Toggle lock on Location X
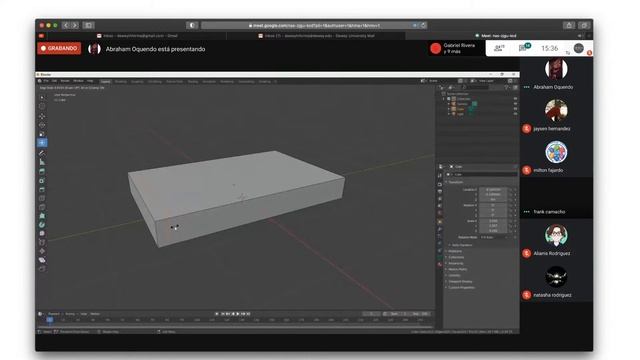The width and height of the screenshot is (640, 360). [x=511, y=190]
